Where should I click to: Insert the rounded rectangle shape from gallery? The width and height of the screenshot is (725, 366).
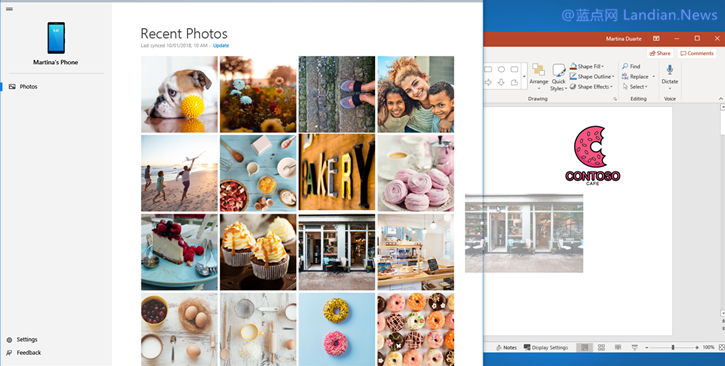(514, 69)
